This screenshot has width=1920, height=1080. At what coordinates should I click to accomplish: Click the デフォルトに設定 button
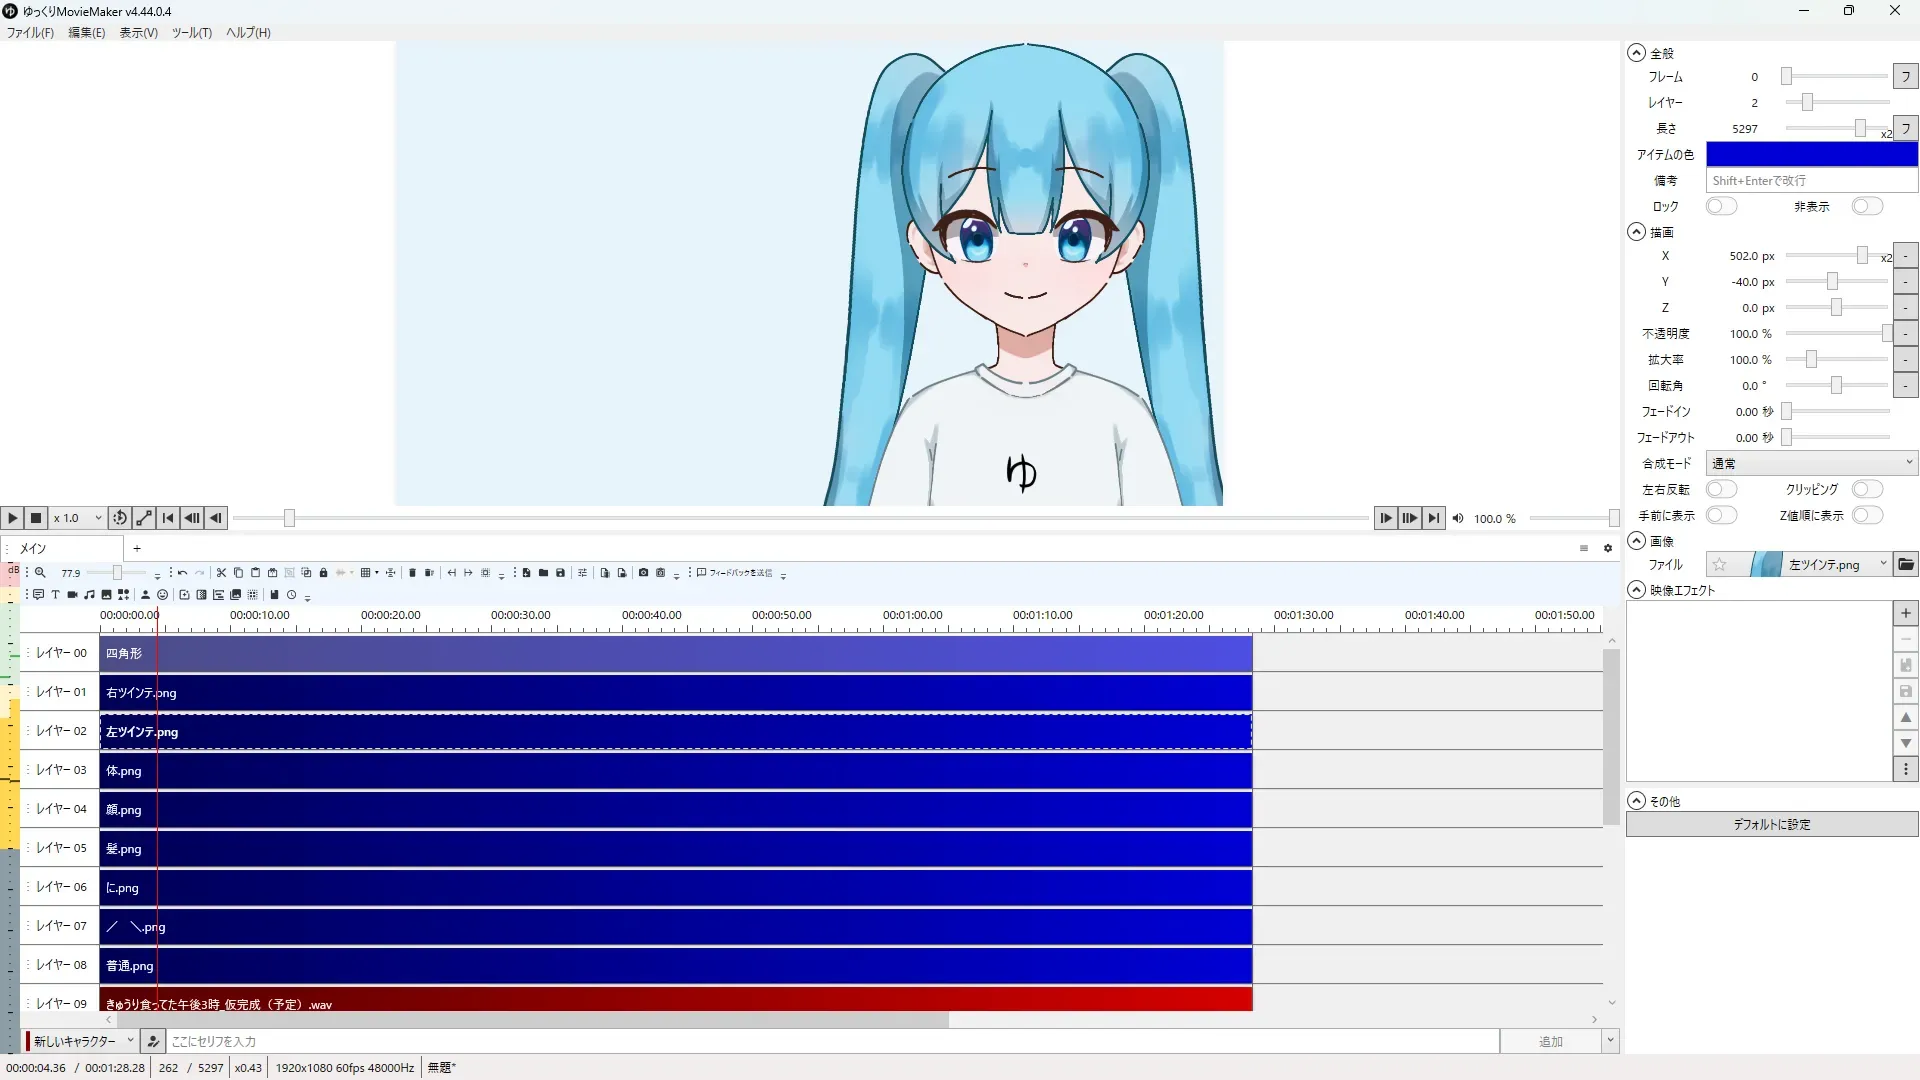point(1771,824)
